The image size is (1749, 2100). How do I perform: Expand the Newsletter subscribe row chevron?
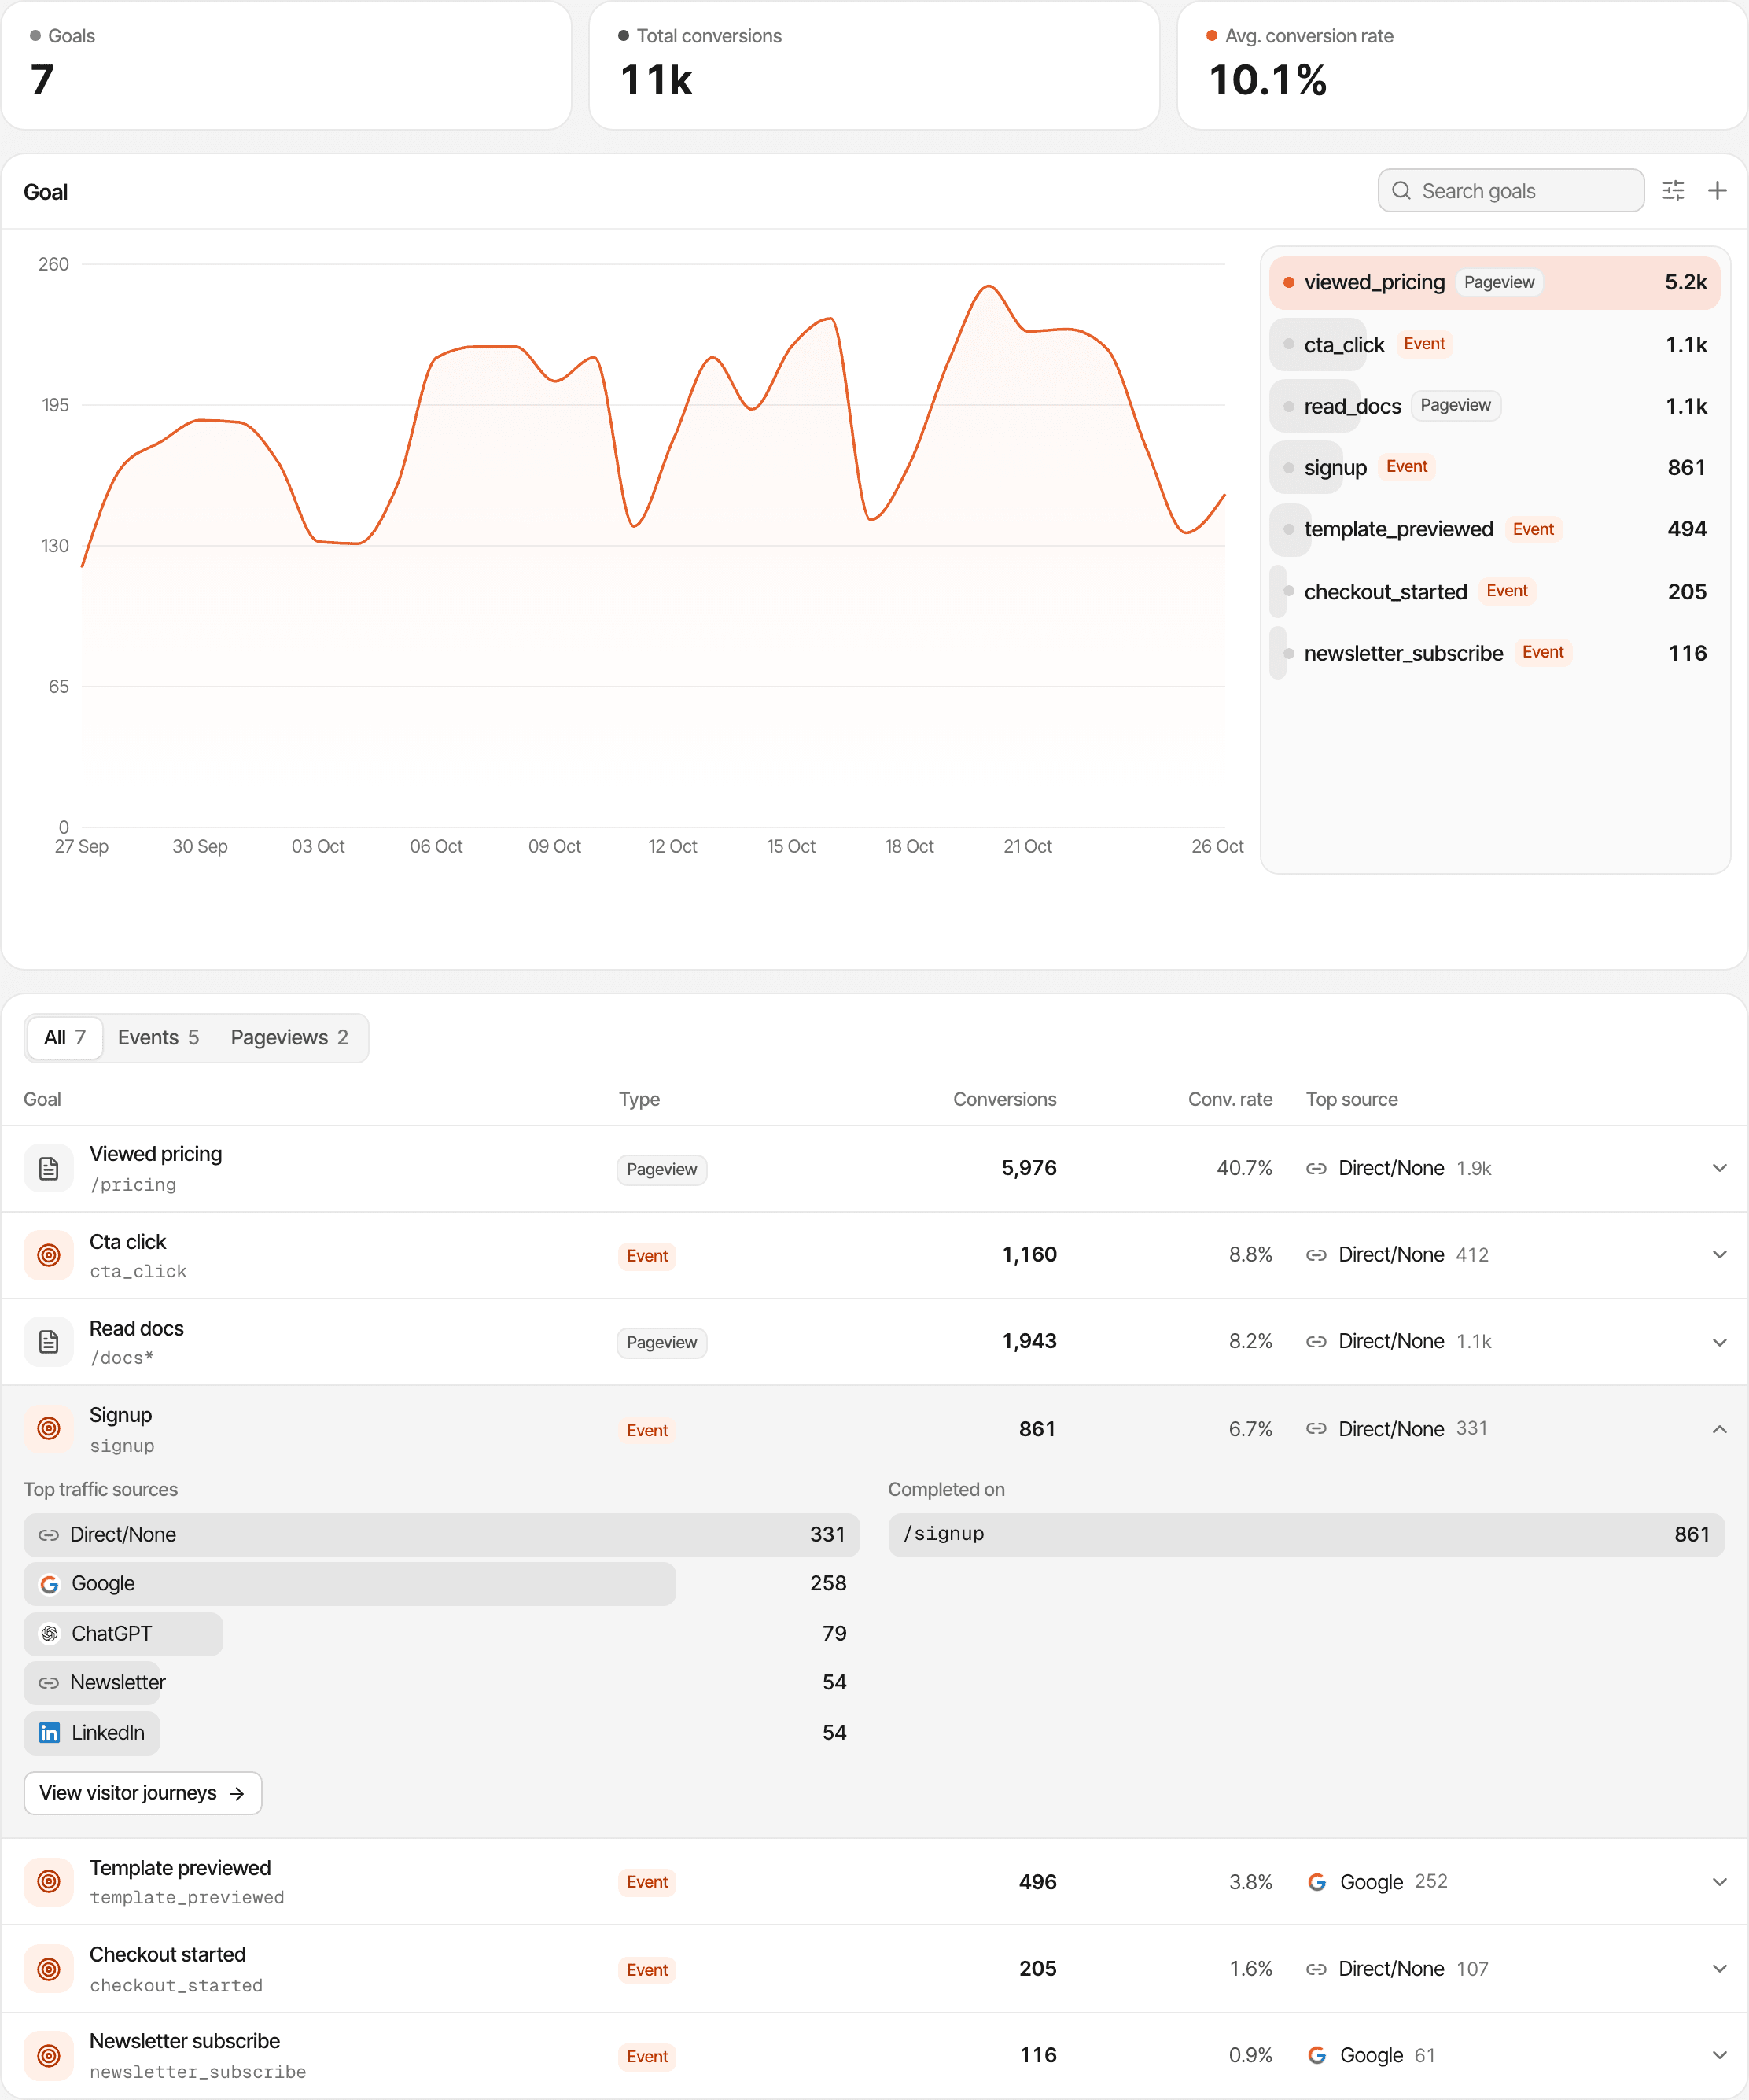1719,2056
